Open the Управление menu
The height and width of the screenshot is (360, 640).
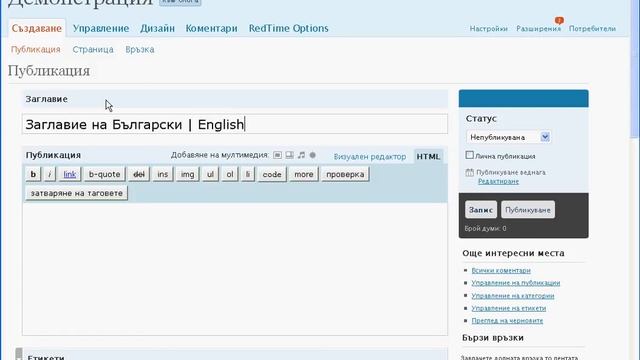(101, 28)
